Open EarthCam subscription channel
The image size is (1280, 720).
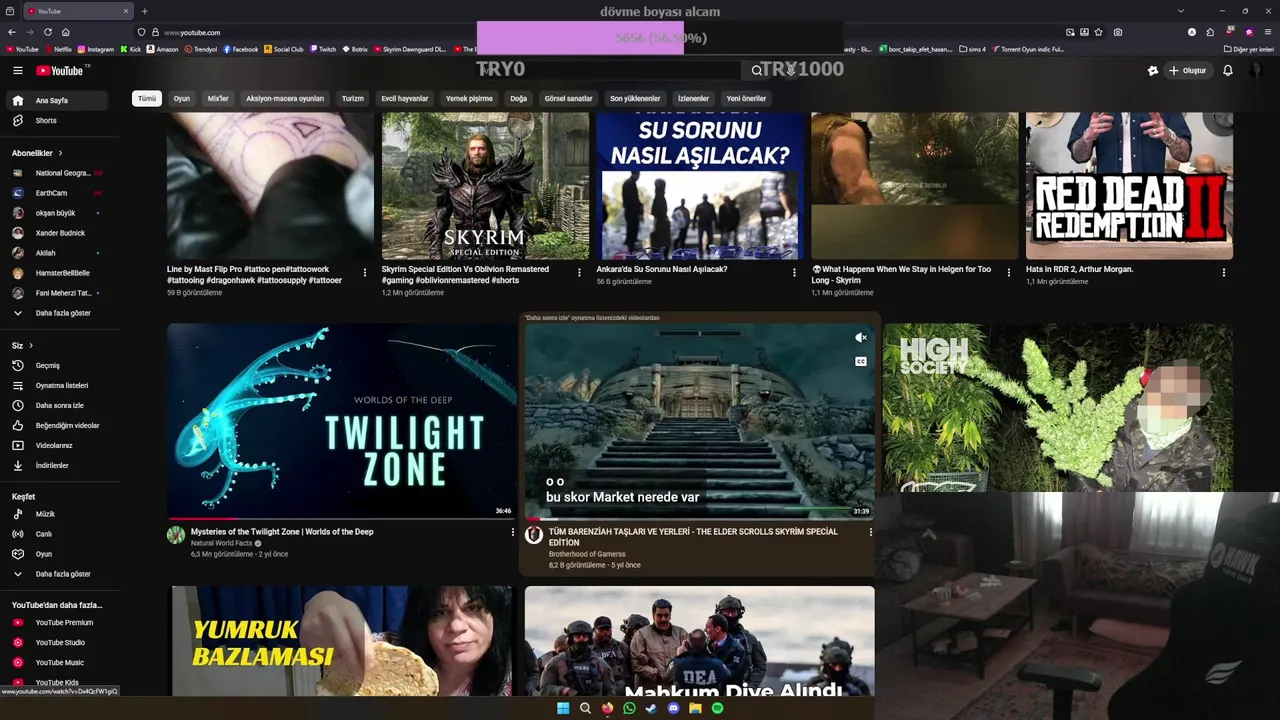click(x=52, y=193)
